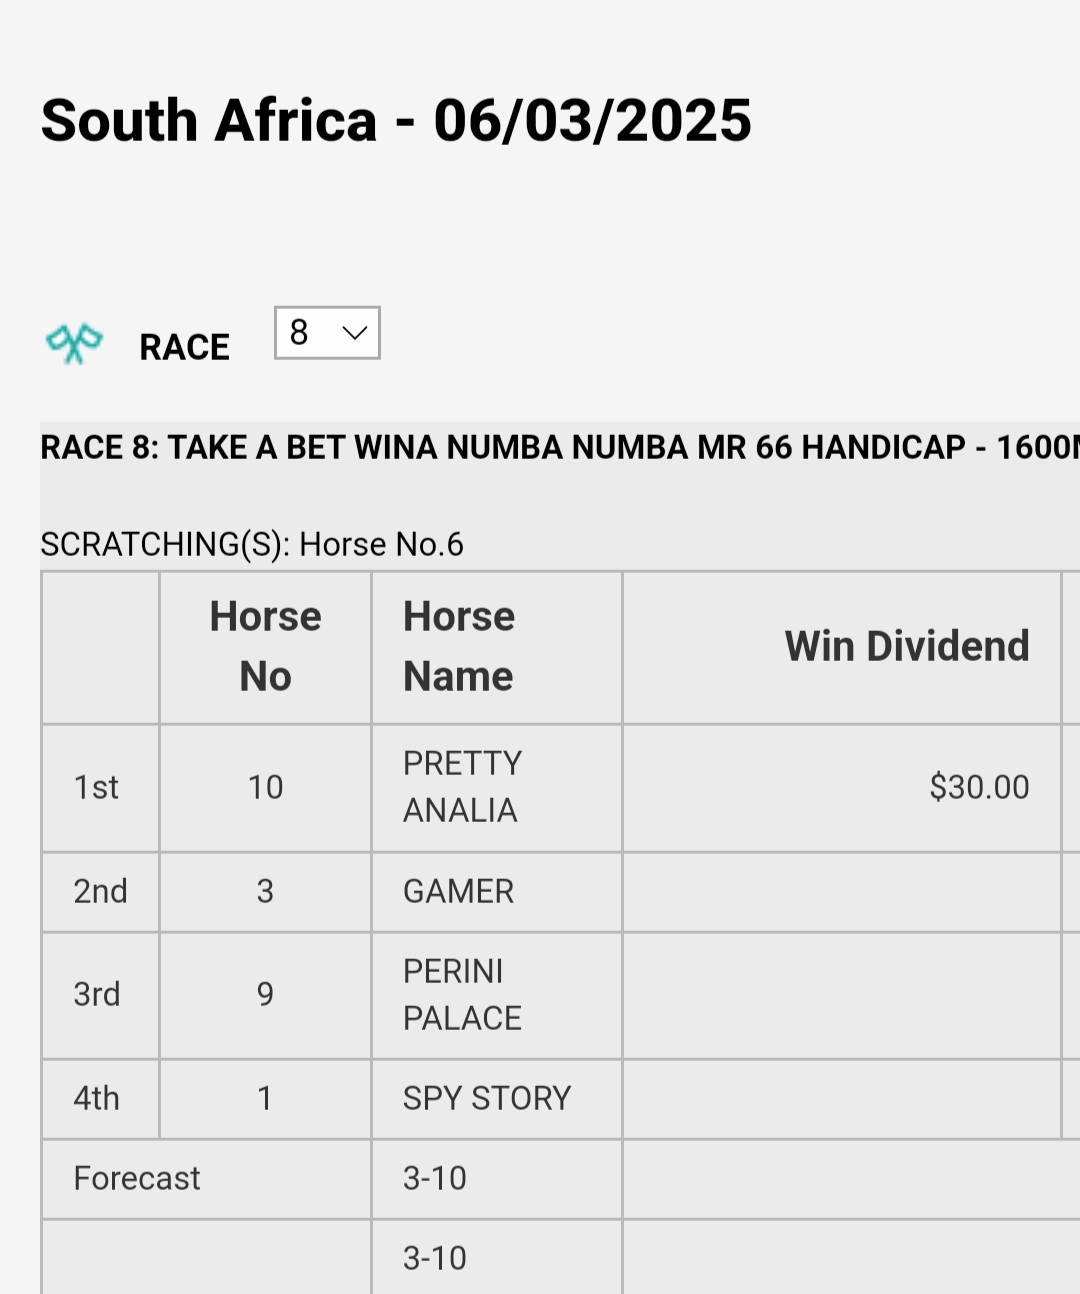Click the Horse Name column header
Image resolution: width=1080 pixels, height=1294 pixels.
pos(458,646)
